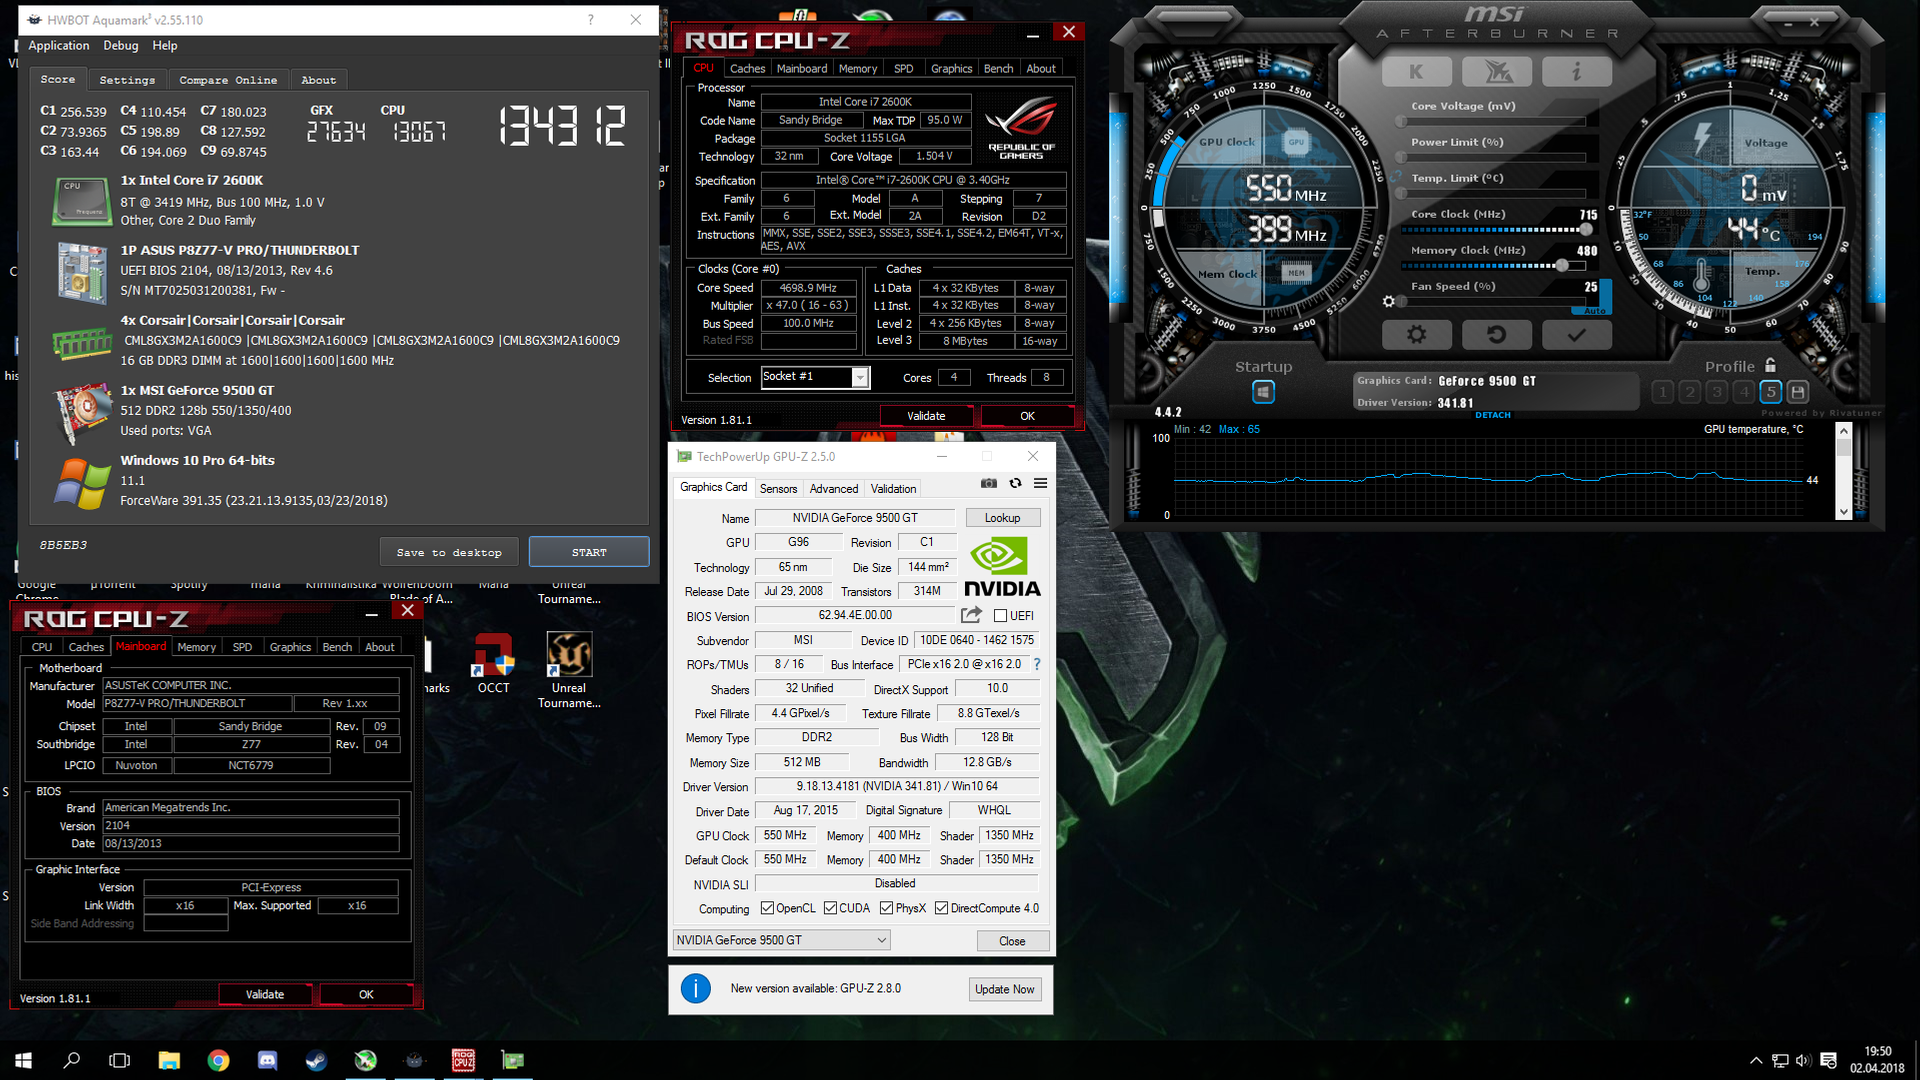Open Google Chrome from the taskbar
This screenshot has width=1920, height=1080.
pos(218,1060)
